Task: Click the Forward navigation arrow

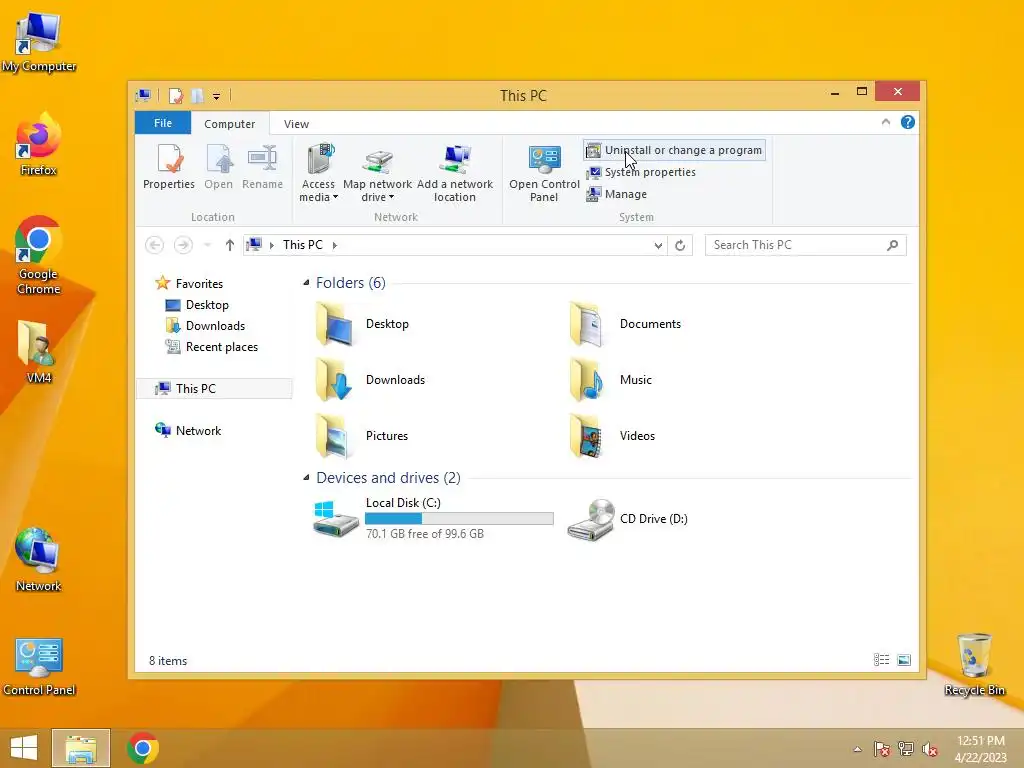Action: [183, 245]
